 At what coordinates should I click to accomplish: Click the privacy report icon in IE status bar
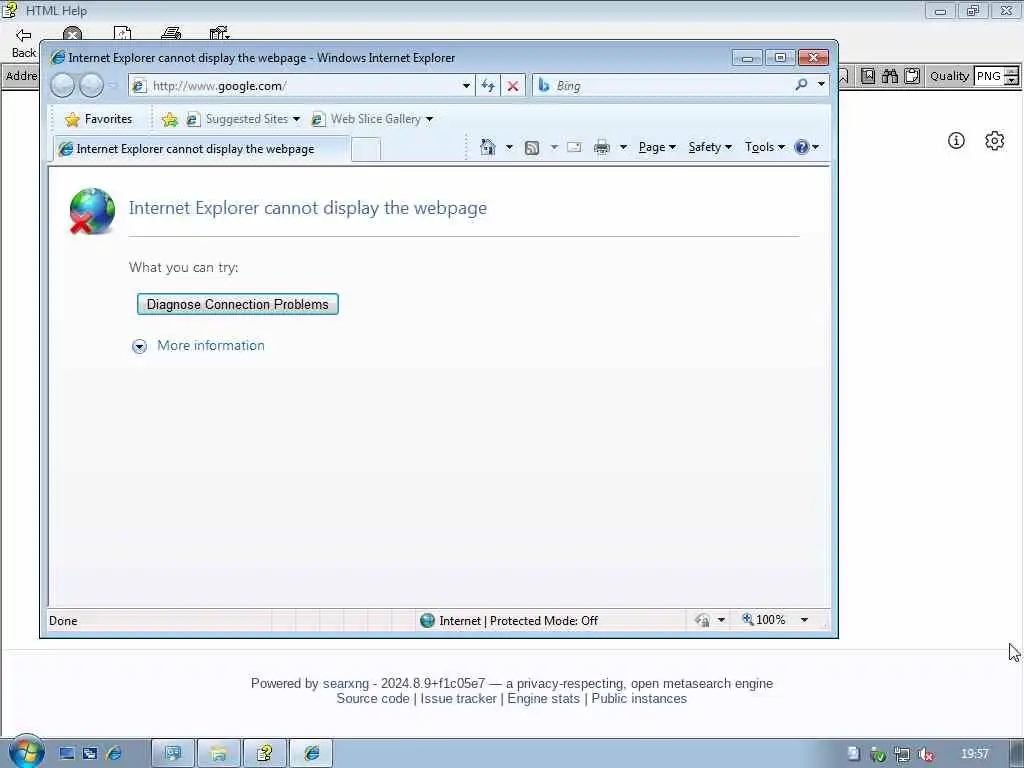pyautogui.click(x=703, y=620)
